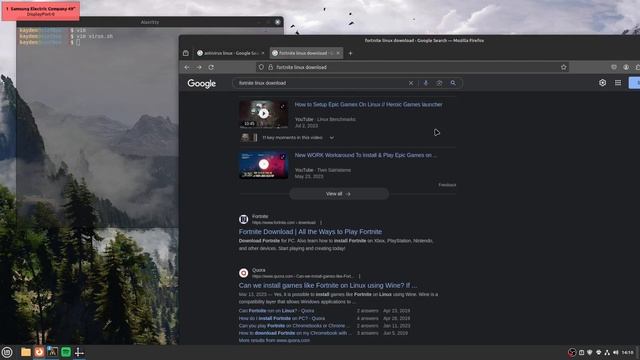Click the Quora site favicon

point(244,273)
